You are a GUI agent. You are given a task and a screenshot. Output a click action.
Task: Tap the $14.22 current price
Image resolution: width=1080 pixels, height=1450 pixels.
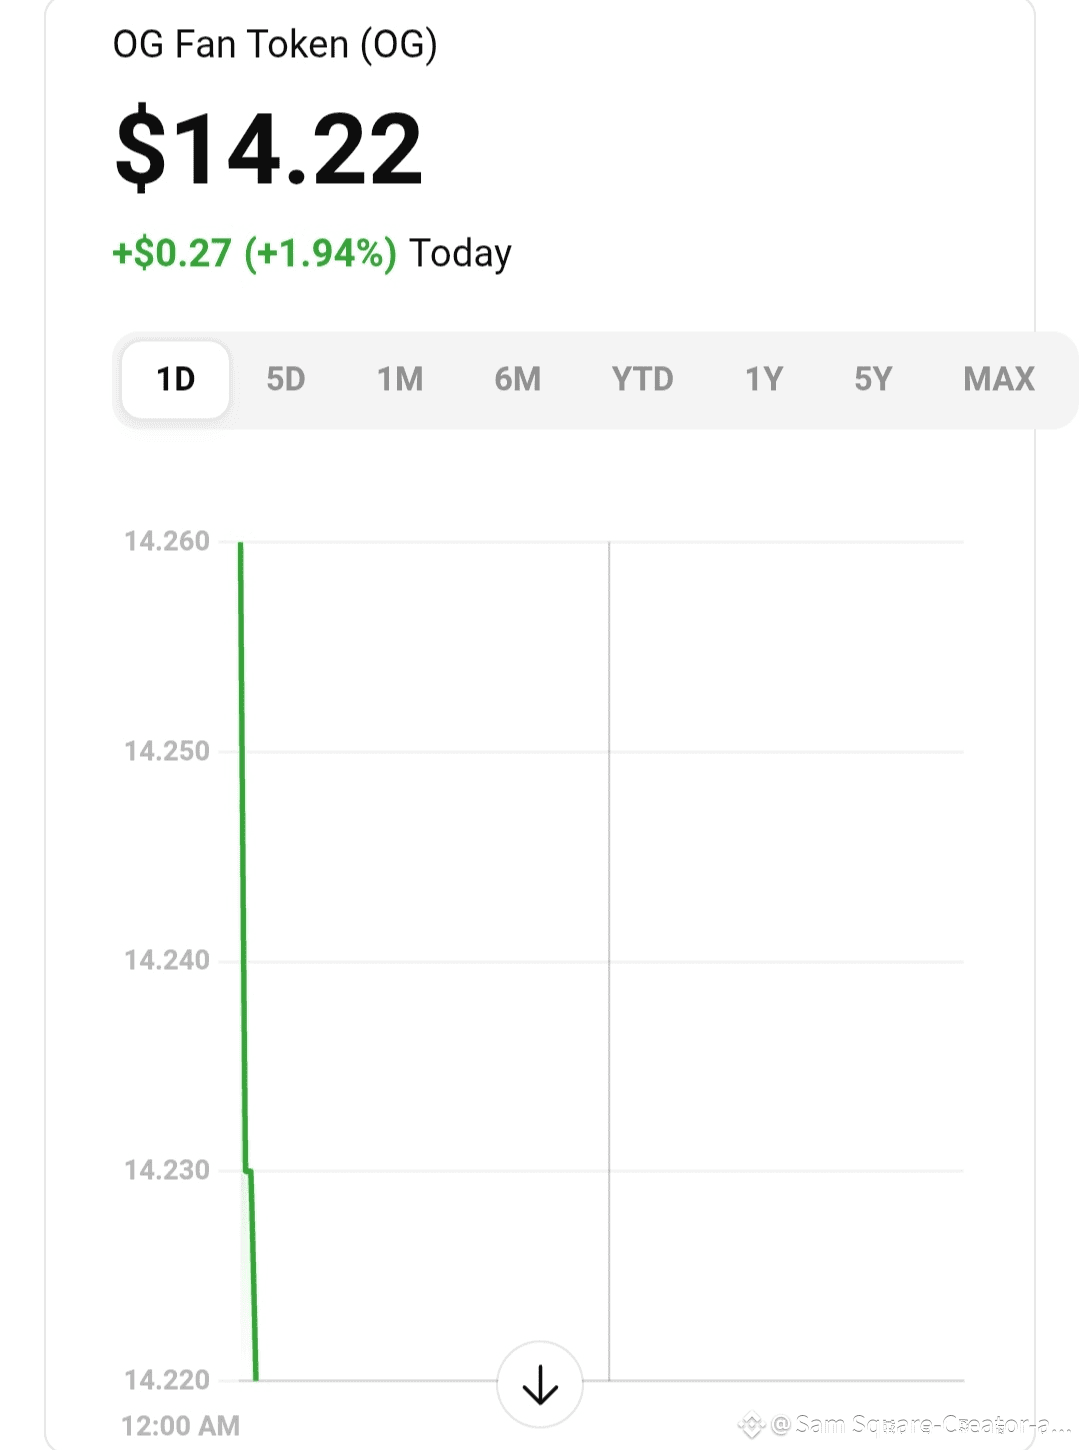(269, 149)
